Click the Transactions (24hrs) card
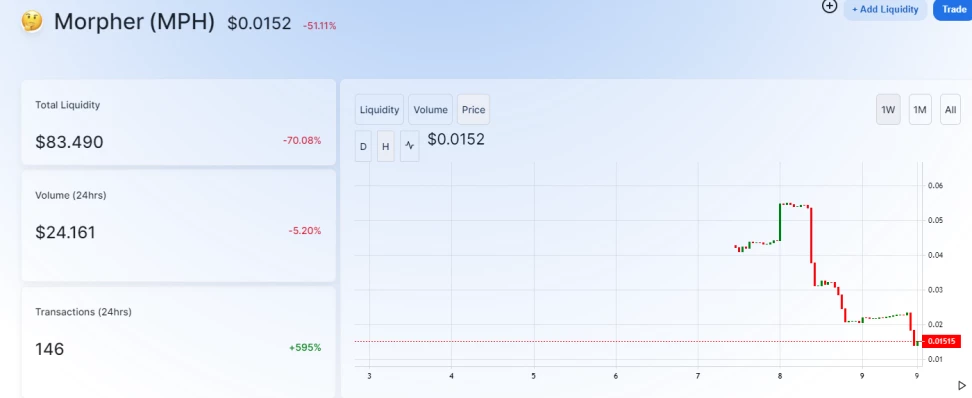 pos(179,342)
